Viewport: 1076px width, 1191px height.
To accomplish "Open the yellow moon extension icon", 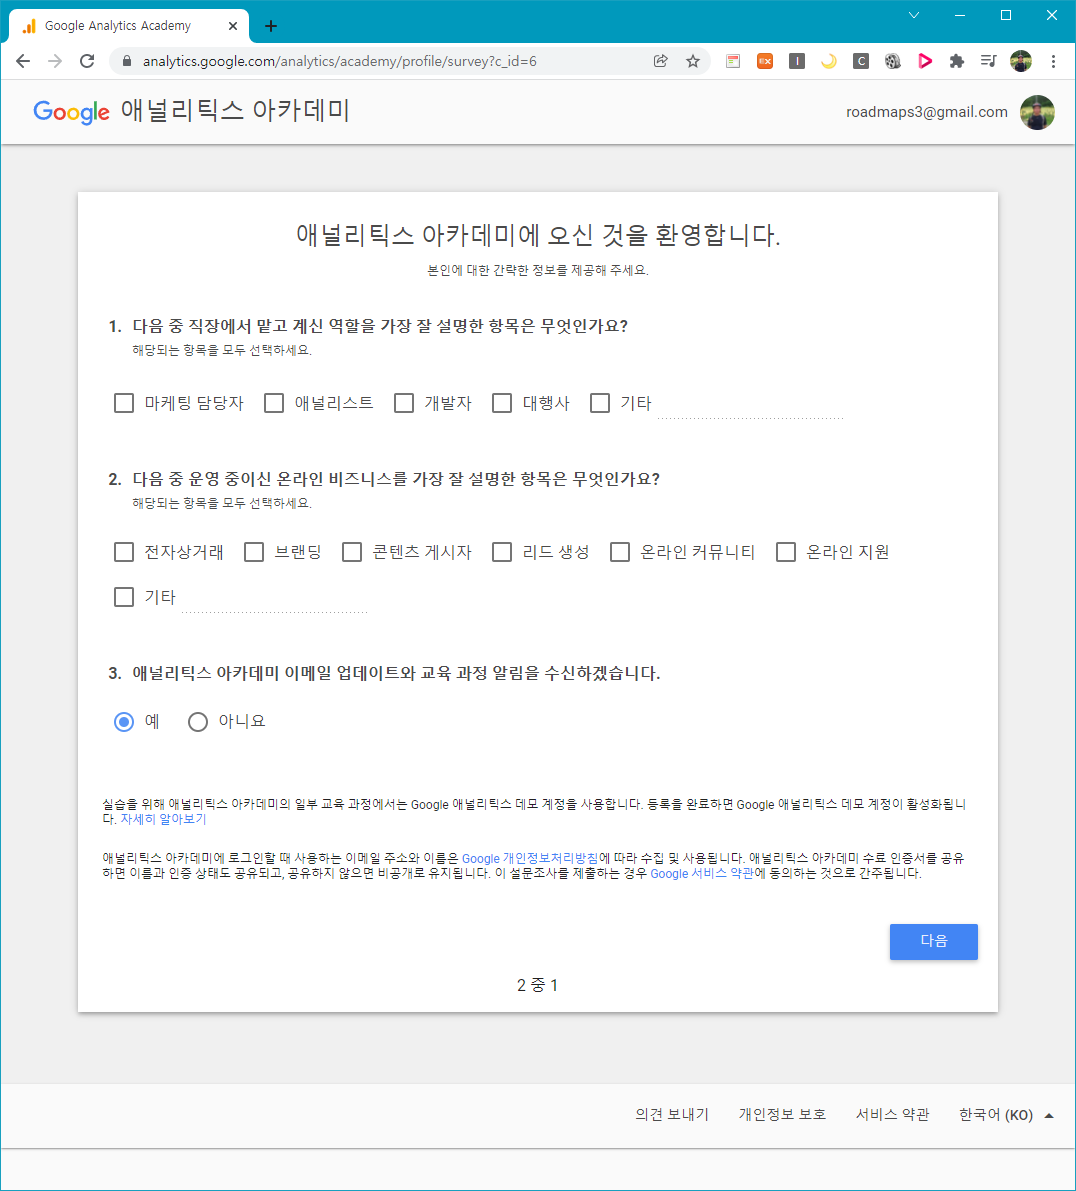I will [828, 62].
